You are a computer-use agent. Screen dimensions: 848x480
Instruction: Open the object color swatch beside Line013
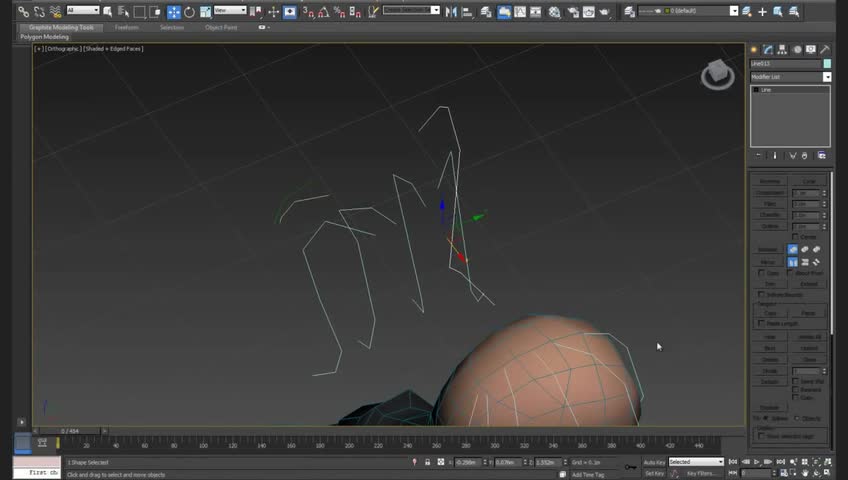point(827,64)
